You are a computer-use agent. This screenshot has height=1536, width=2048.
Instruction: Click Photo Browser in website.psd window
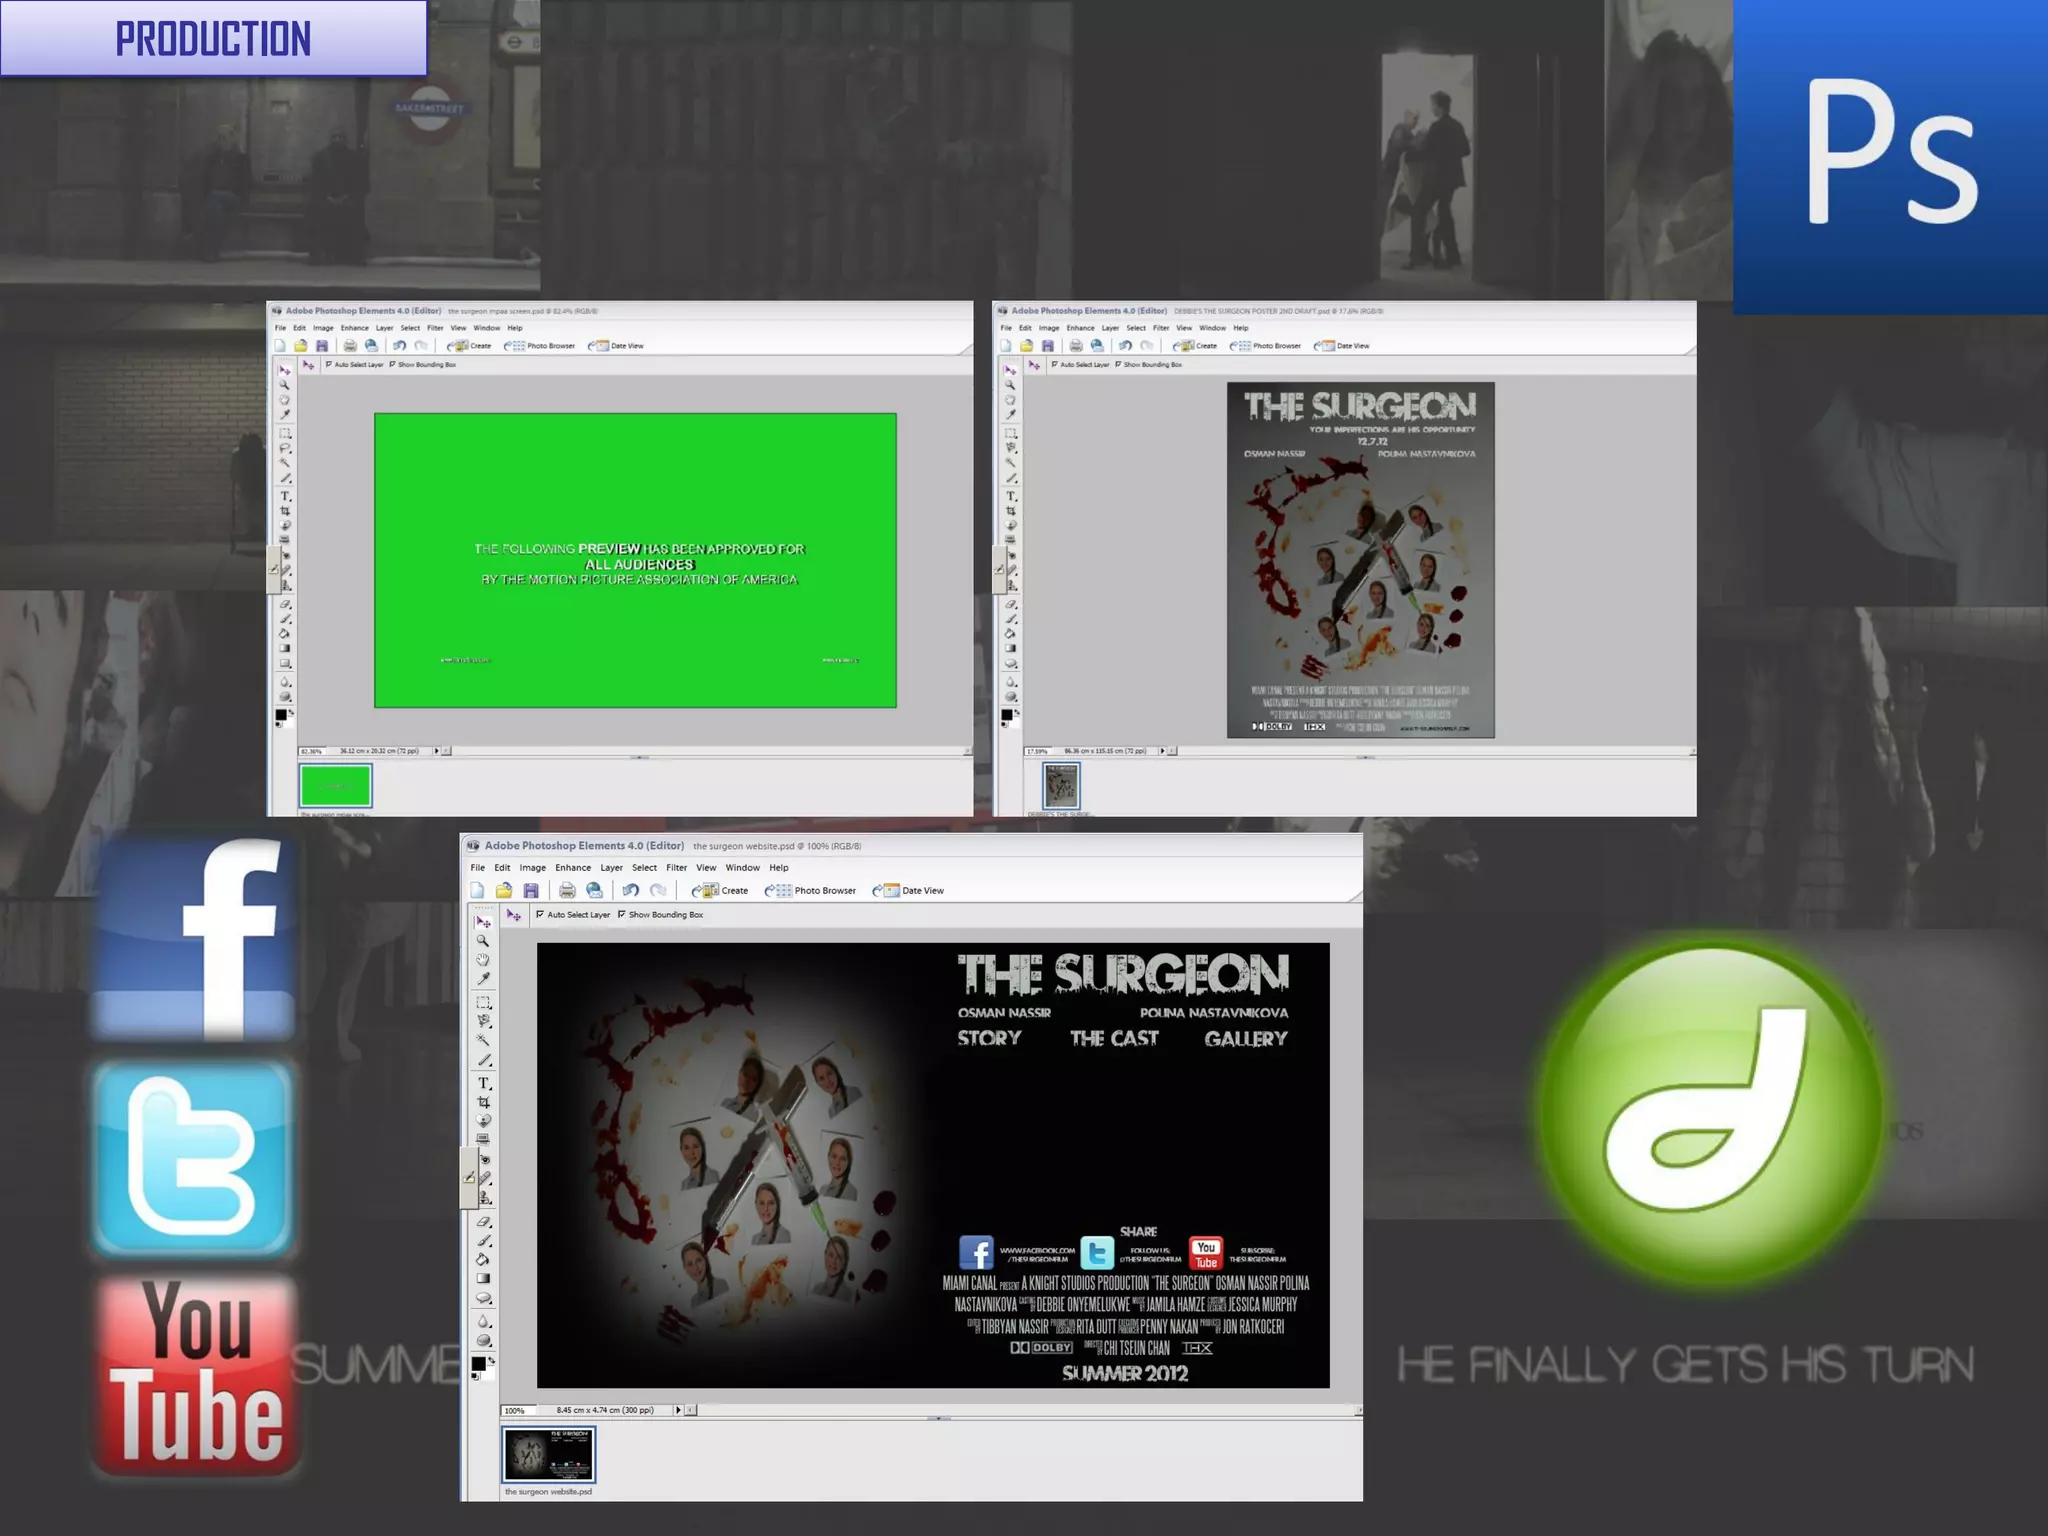[x=811, y=890]
